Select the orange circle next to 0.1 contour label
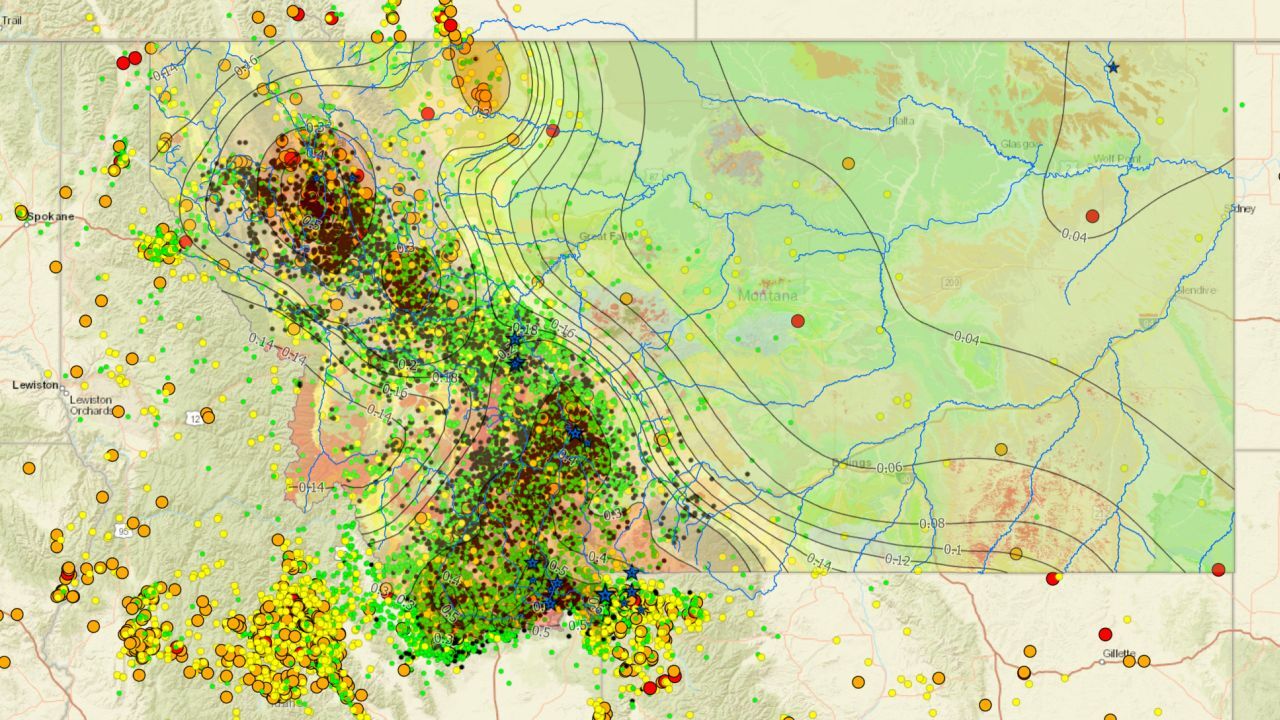Screen dimensions: 1280x720 [1016, 553]
